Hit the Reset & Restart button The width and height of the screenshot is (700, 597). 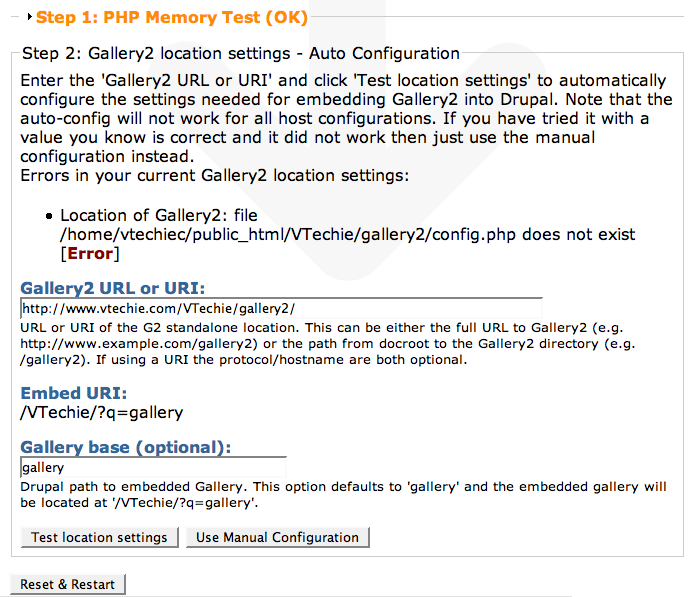point(68,584)
